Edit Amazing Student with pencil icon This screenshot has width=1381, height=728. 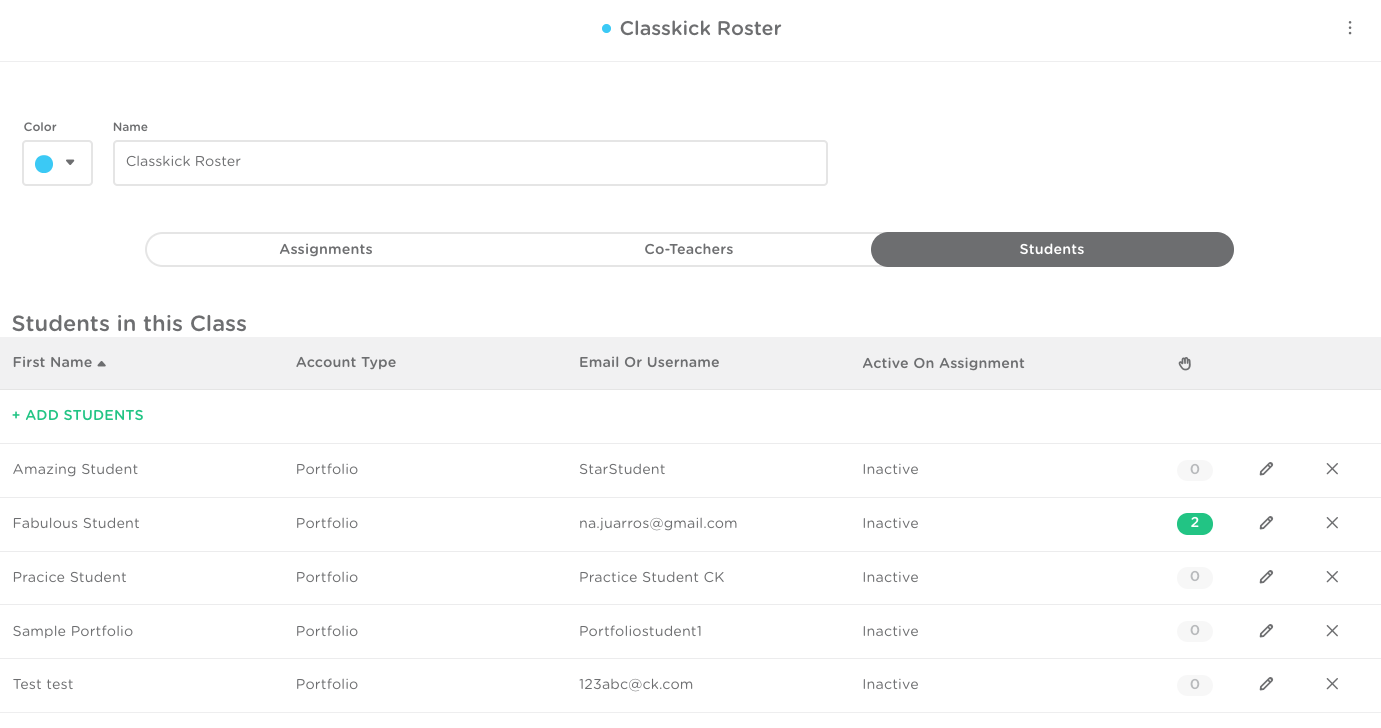point(1266,469)
